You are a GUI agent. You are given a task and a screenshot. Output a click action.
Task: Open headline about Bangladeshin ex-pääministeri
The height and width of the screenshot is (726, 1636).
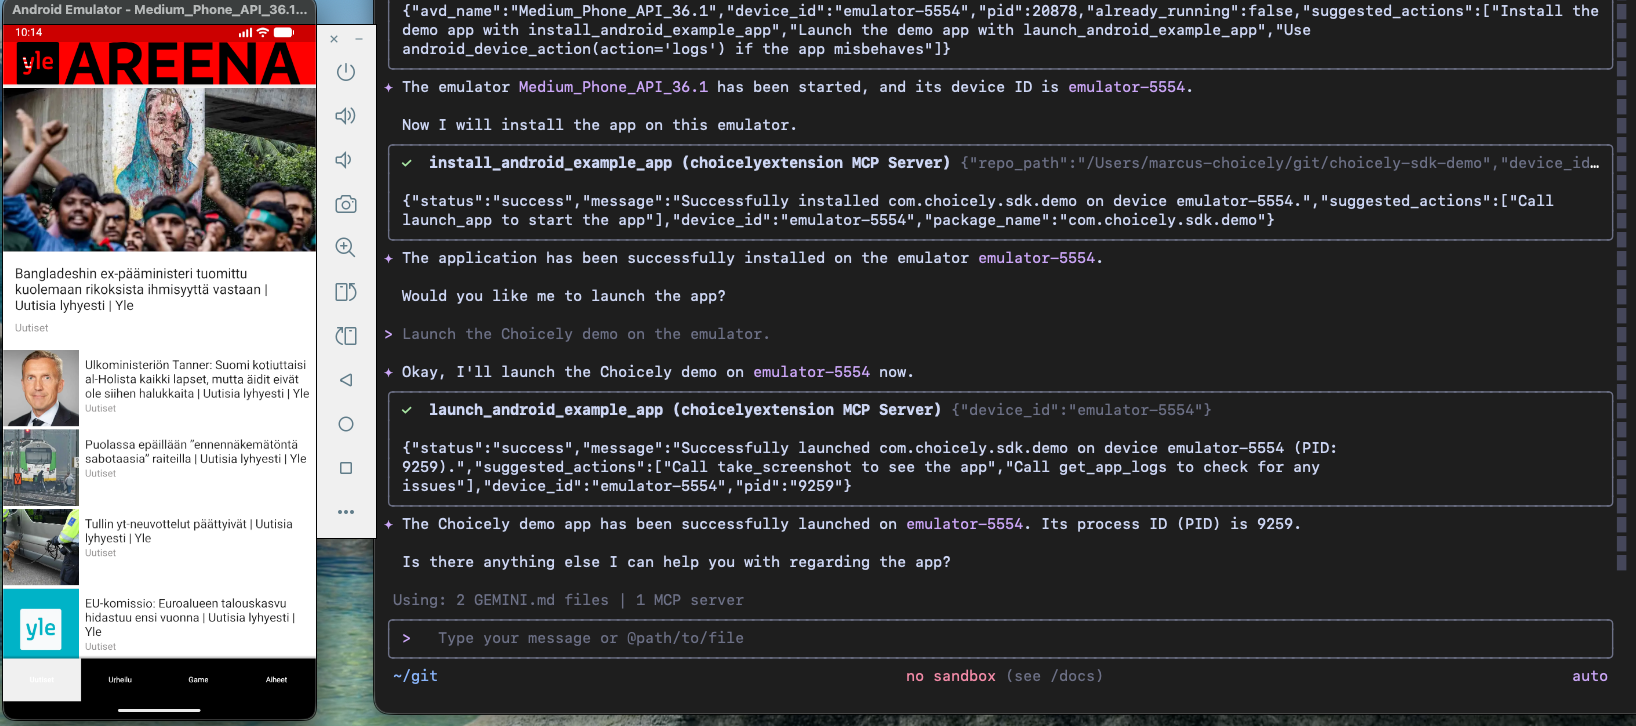click(x=141, y=289)
